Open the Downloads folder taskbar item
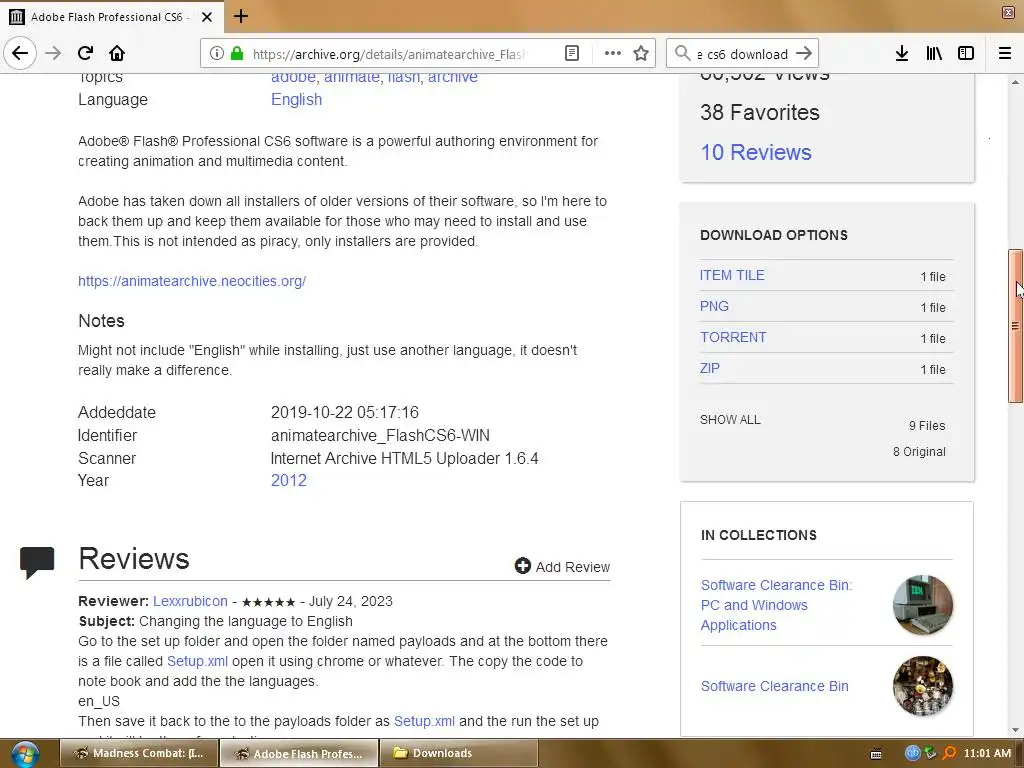1024x768 pixels. (x=458, y=753)
